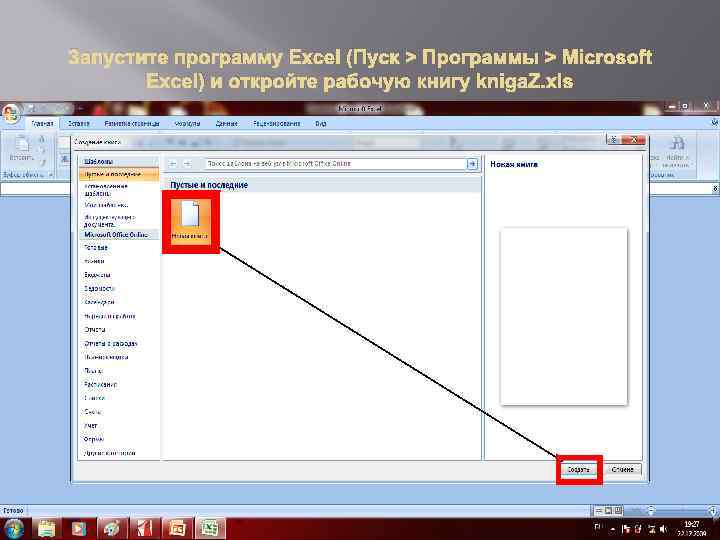The width and height of the screenshot is (720, 540).
Task: Select Расписания template category
Action: [x=101, y=384]
